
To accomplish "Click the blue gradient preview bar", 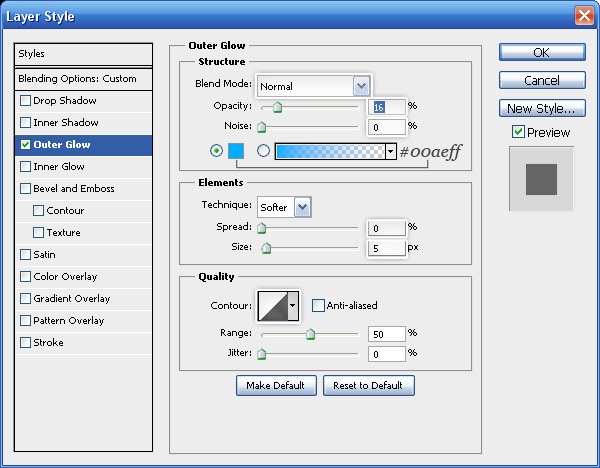I will click(330, 152).
